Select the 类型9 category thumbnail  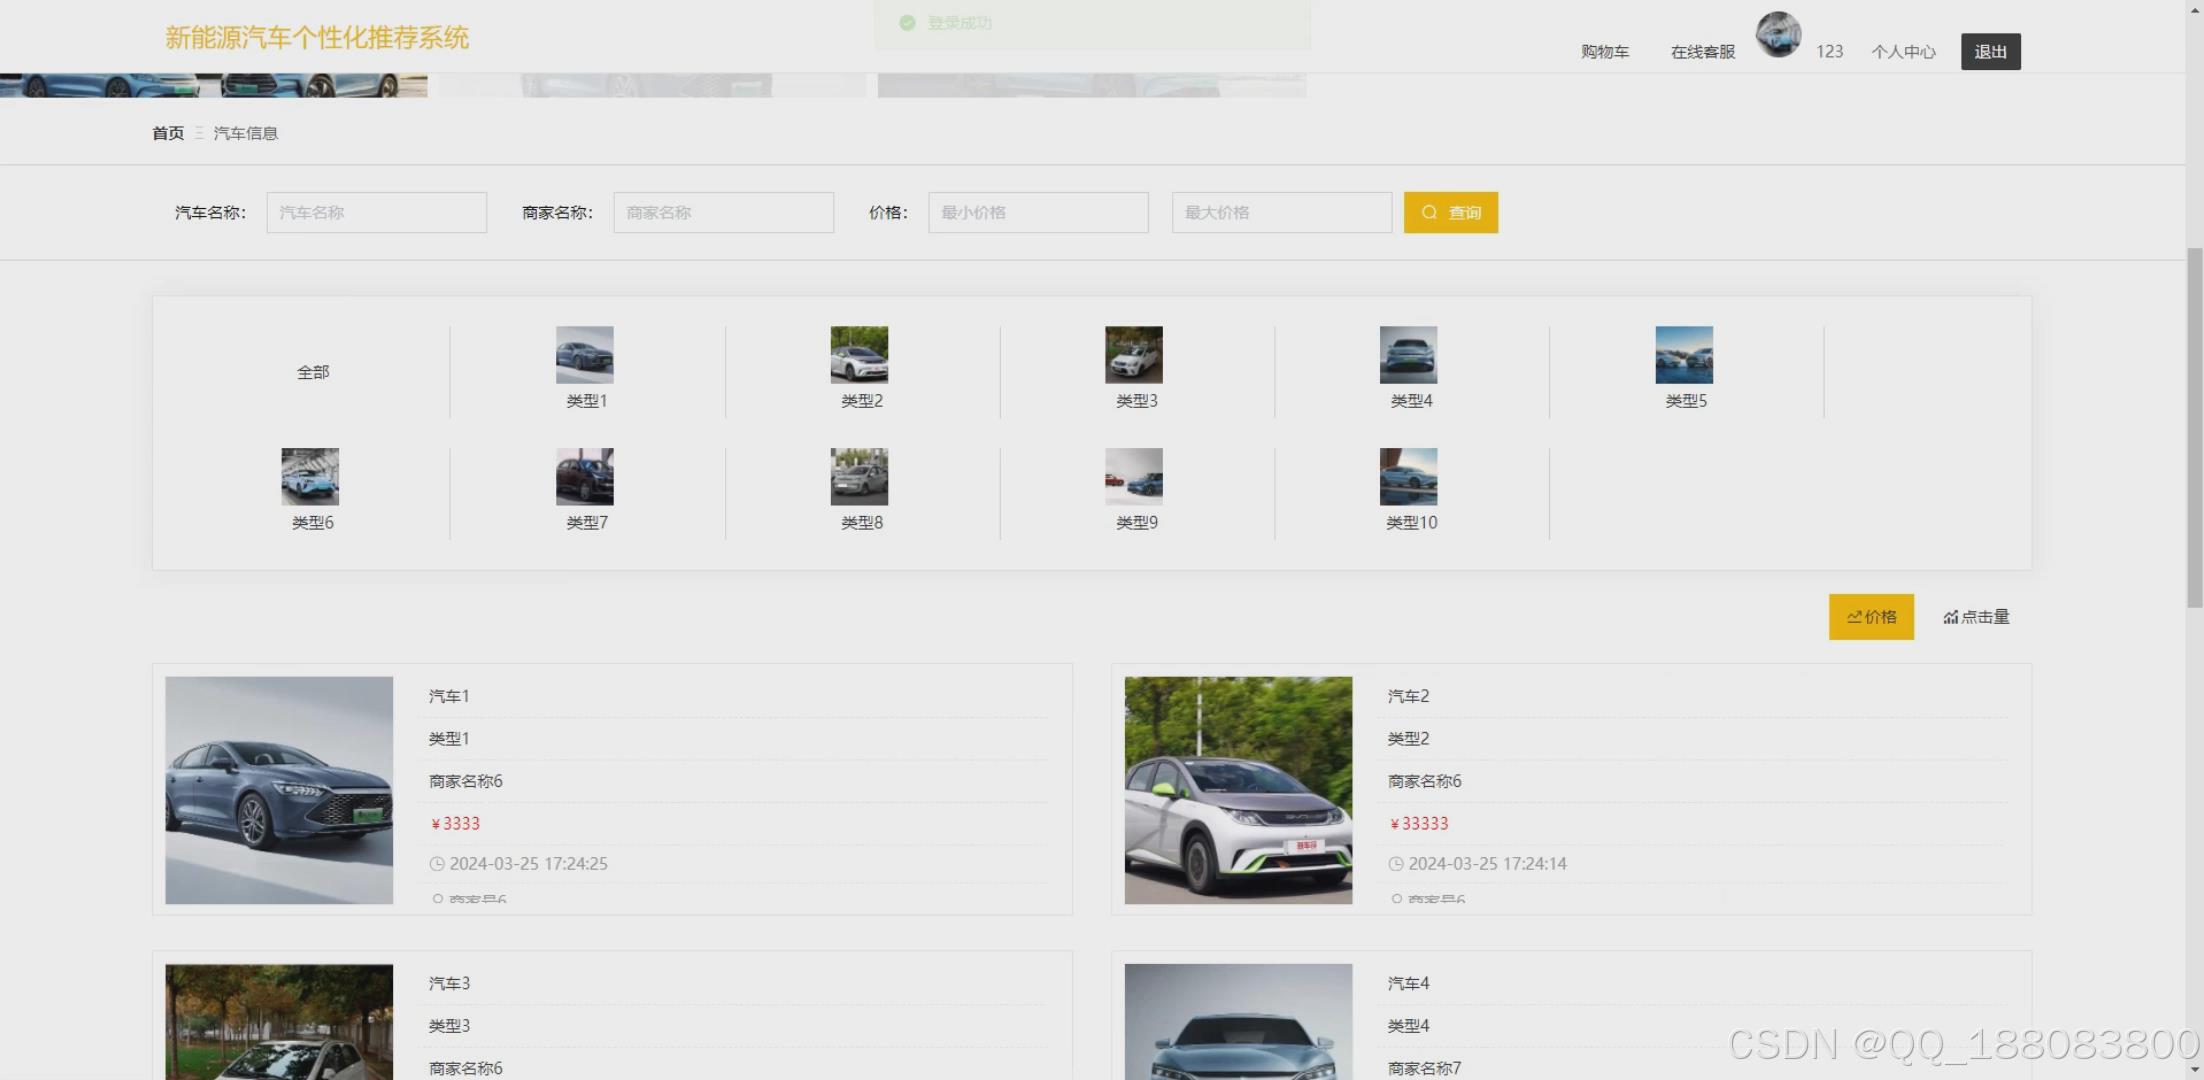pyautogui.click(x=1134, y=477)
